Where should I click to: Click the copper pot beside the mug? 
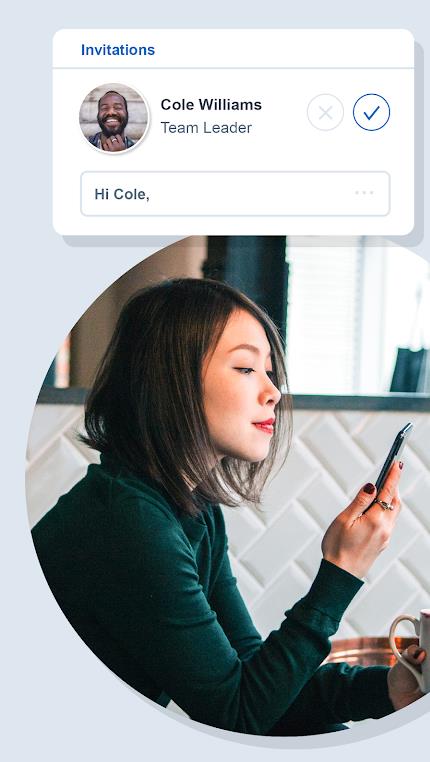click(x=362, y=651)
